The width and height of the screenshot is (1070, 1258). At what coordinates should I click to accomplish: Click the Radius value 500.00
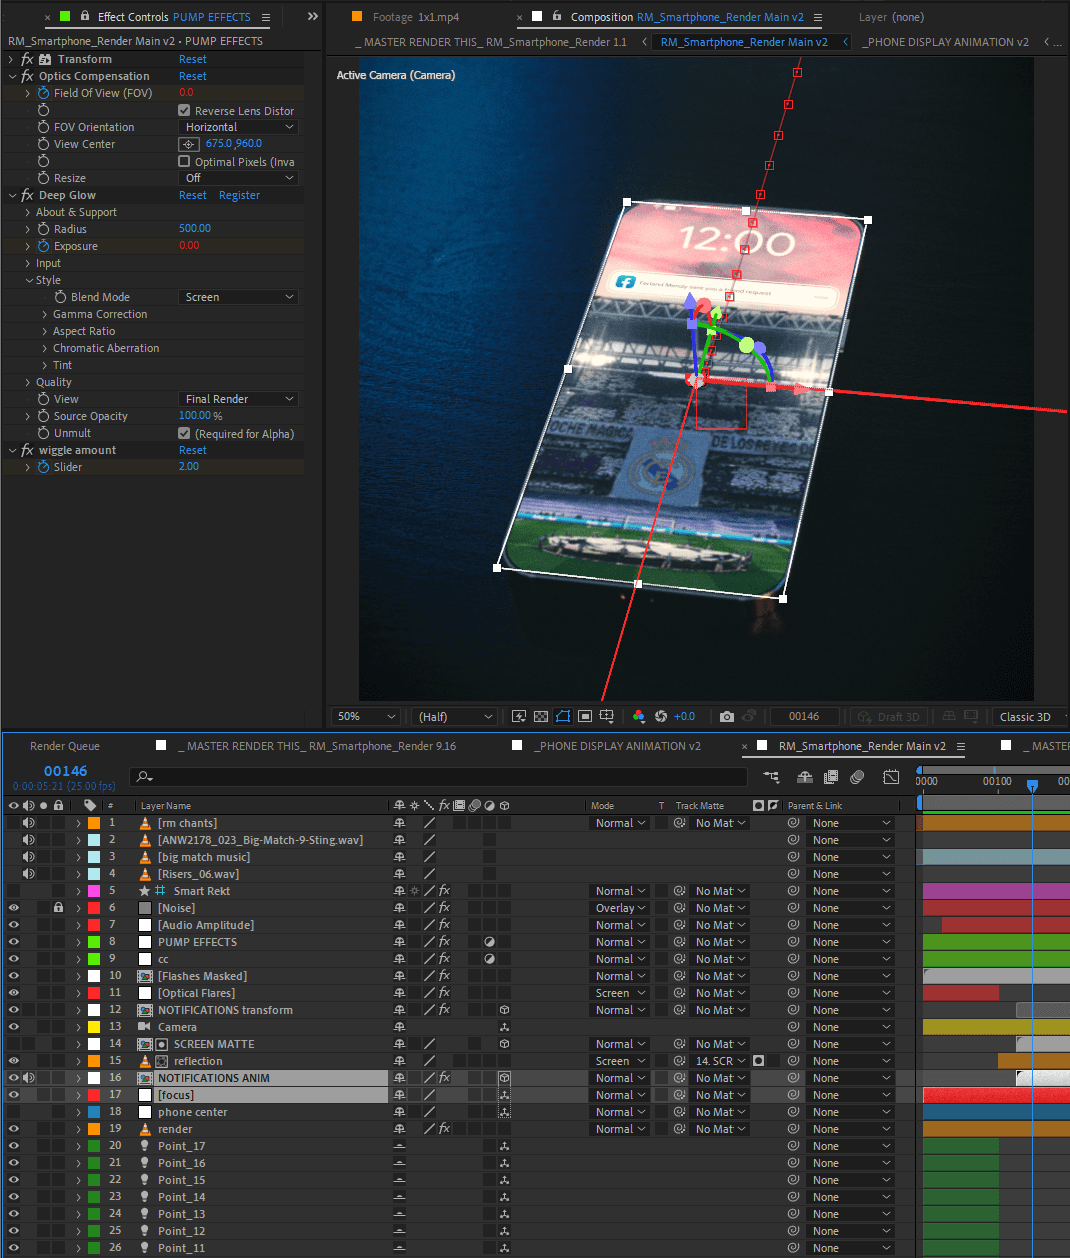pos(195,229)
